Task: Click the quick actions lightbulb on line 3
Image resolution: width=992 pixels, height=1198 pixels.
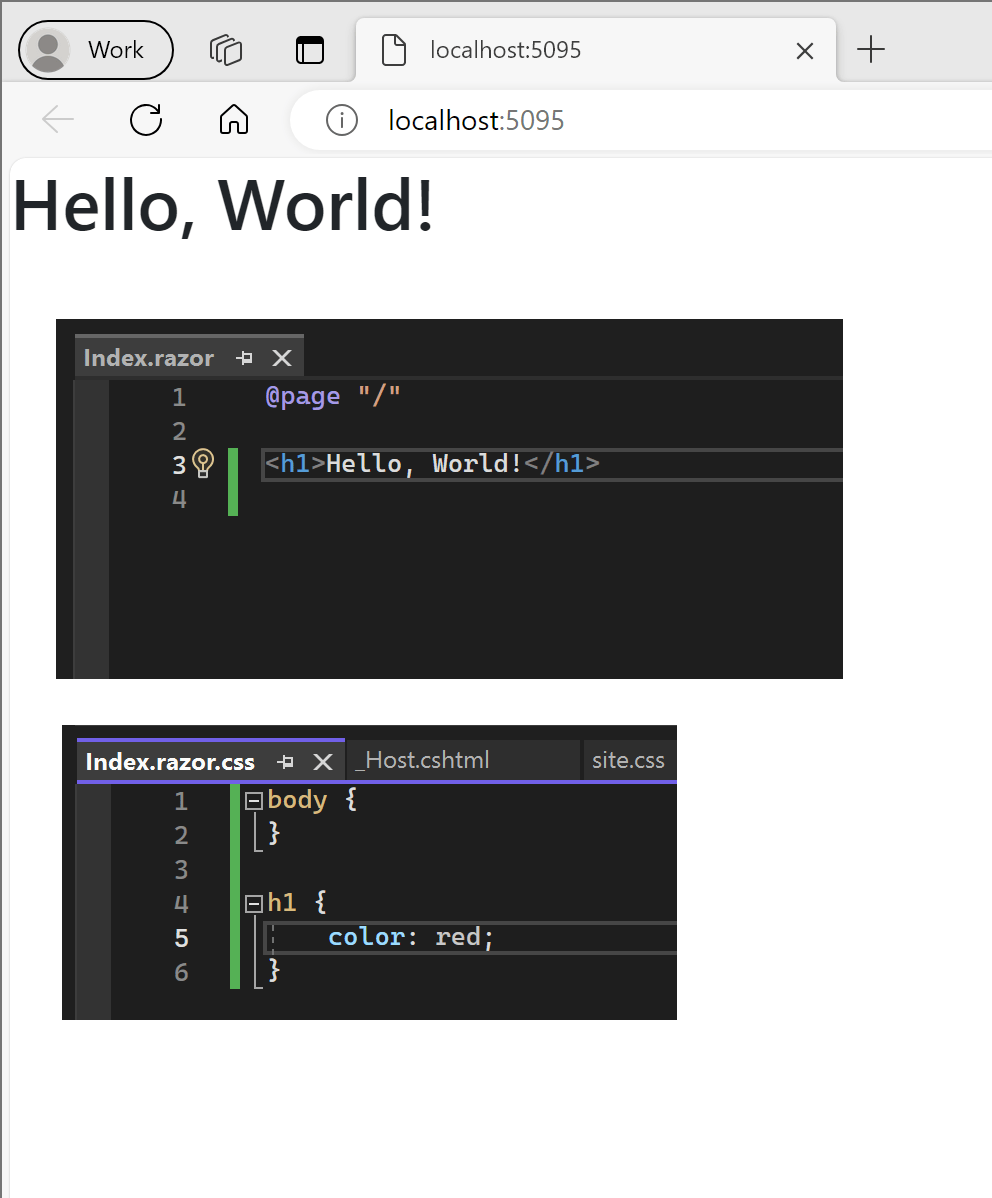Action: click(205, 463)
